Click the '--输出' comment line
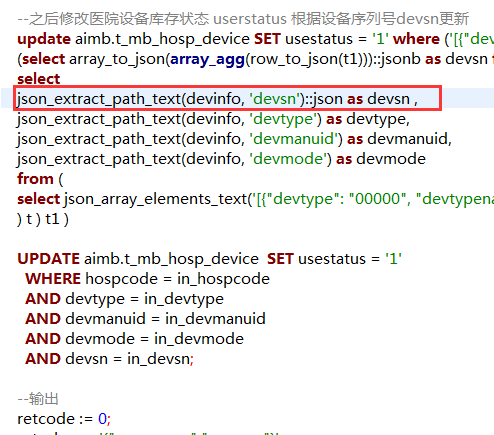Screen dimensions: 494x435 pyautogui.click(x=38, y=399)
